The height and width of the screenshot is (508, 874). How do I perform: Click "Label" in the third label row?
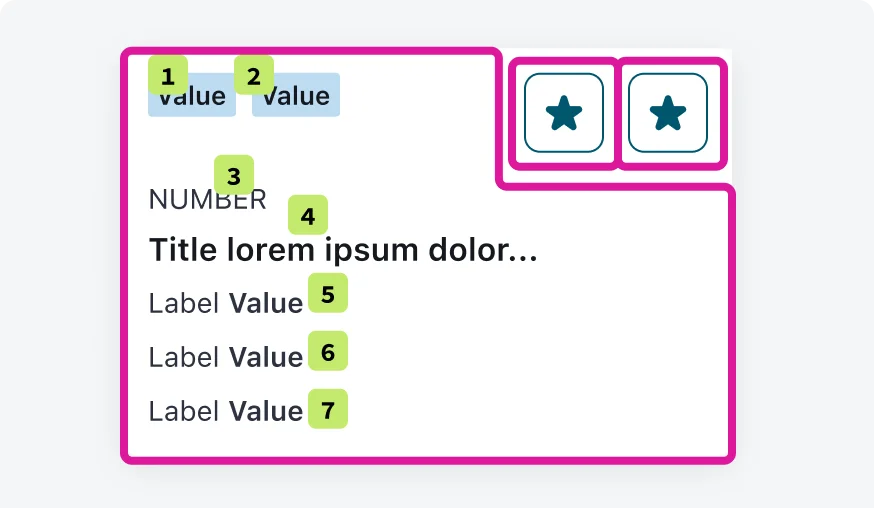(x=184, y=411)
